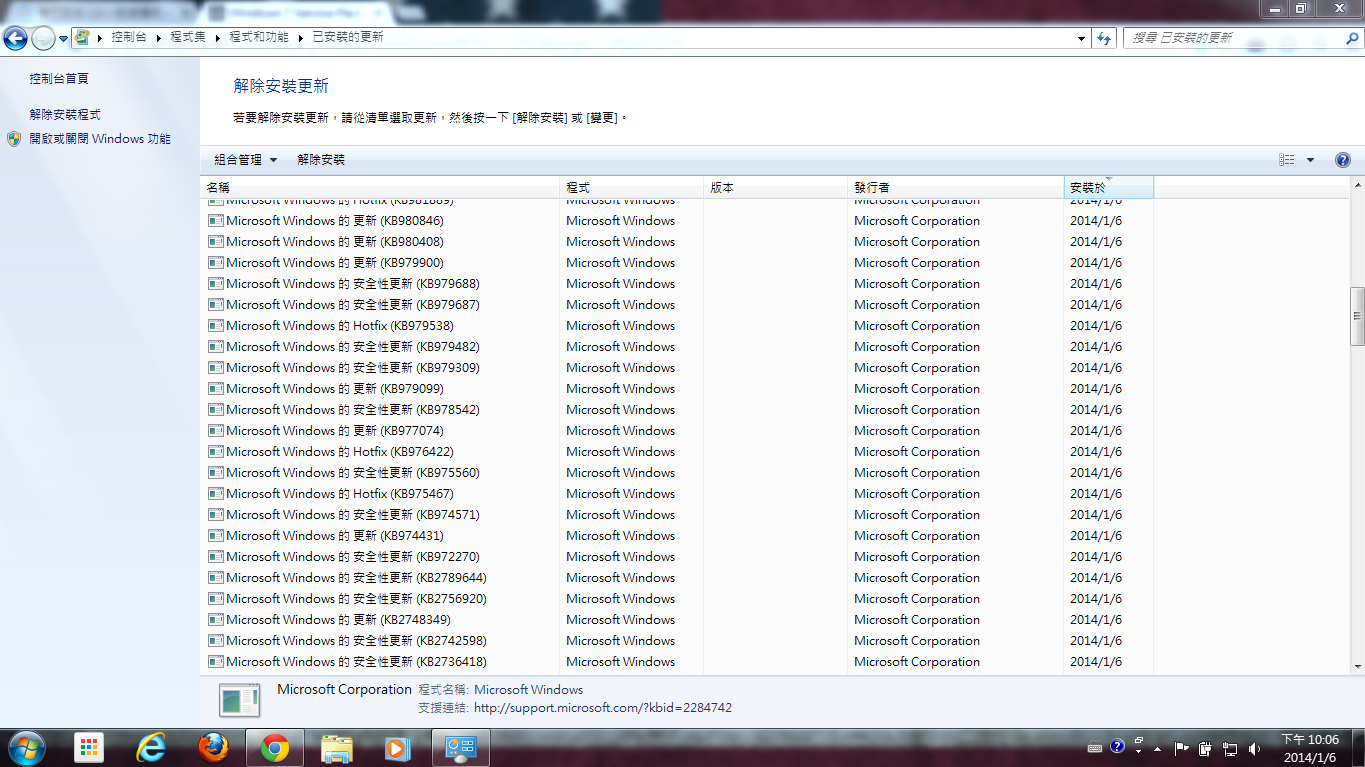Launch Internet Explorer from the taskbar
1365x767 pixels.
tap(151, 748)
